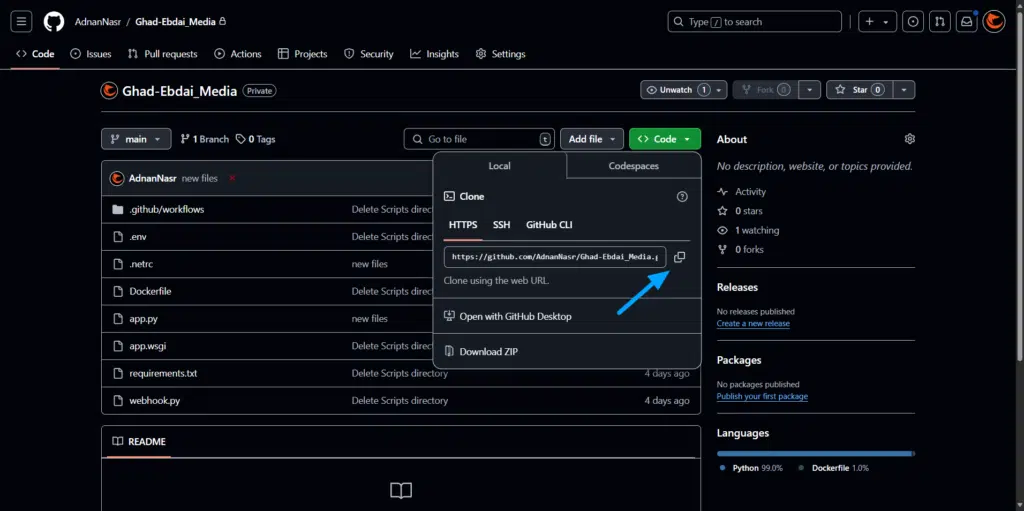Screen dimensions: 1024x511
Task: Click the failed status X next to new files
Action: pos(232,178)
